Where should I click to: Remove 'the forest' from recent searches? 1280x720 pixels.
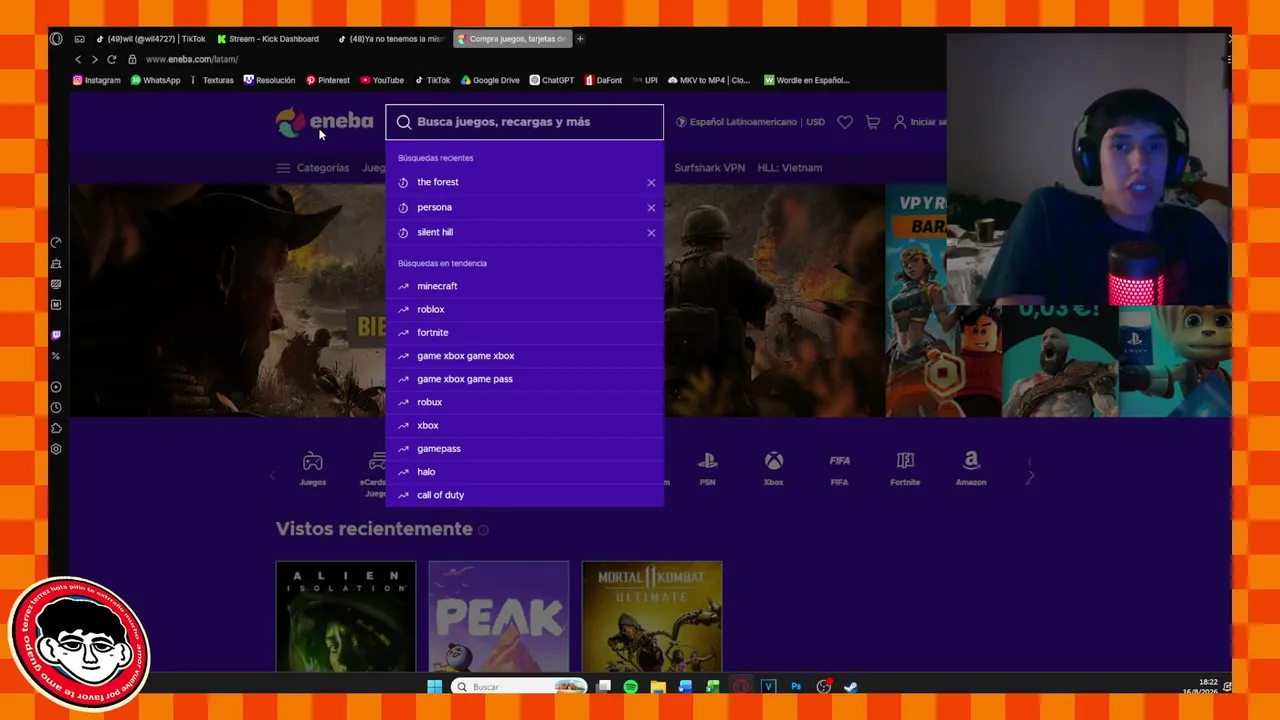pos(651,182)
